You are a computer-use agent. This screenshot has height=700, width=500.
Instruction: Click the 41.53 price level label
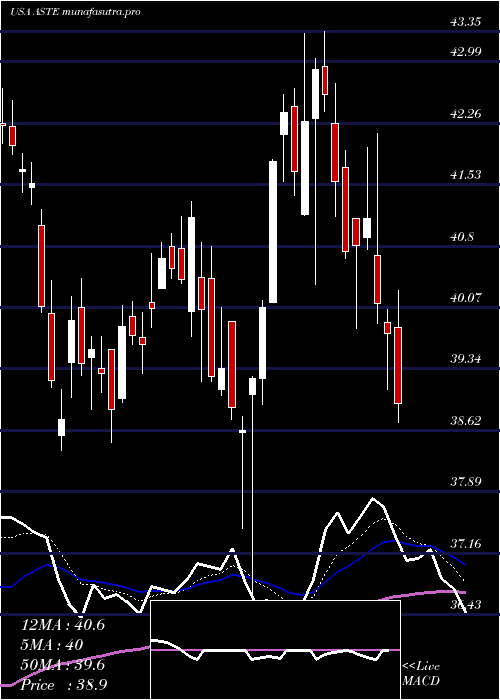(466, 175)
